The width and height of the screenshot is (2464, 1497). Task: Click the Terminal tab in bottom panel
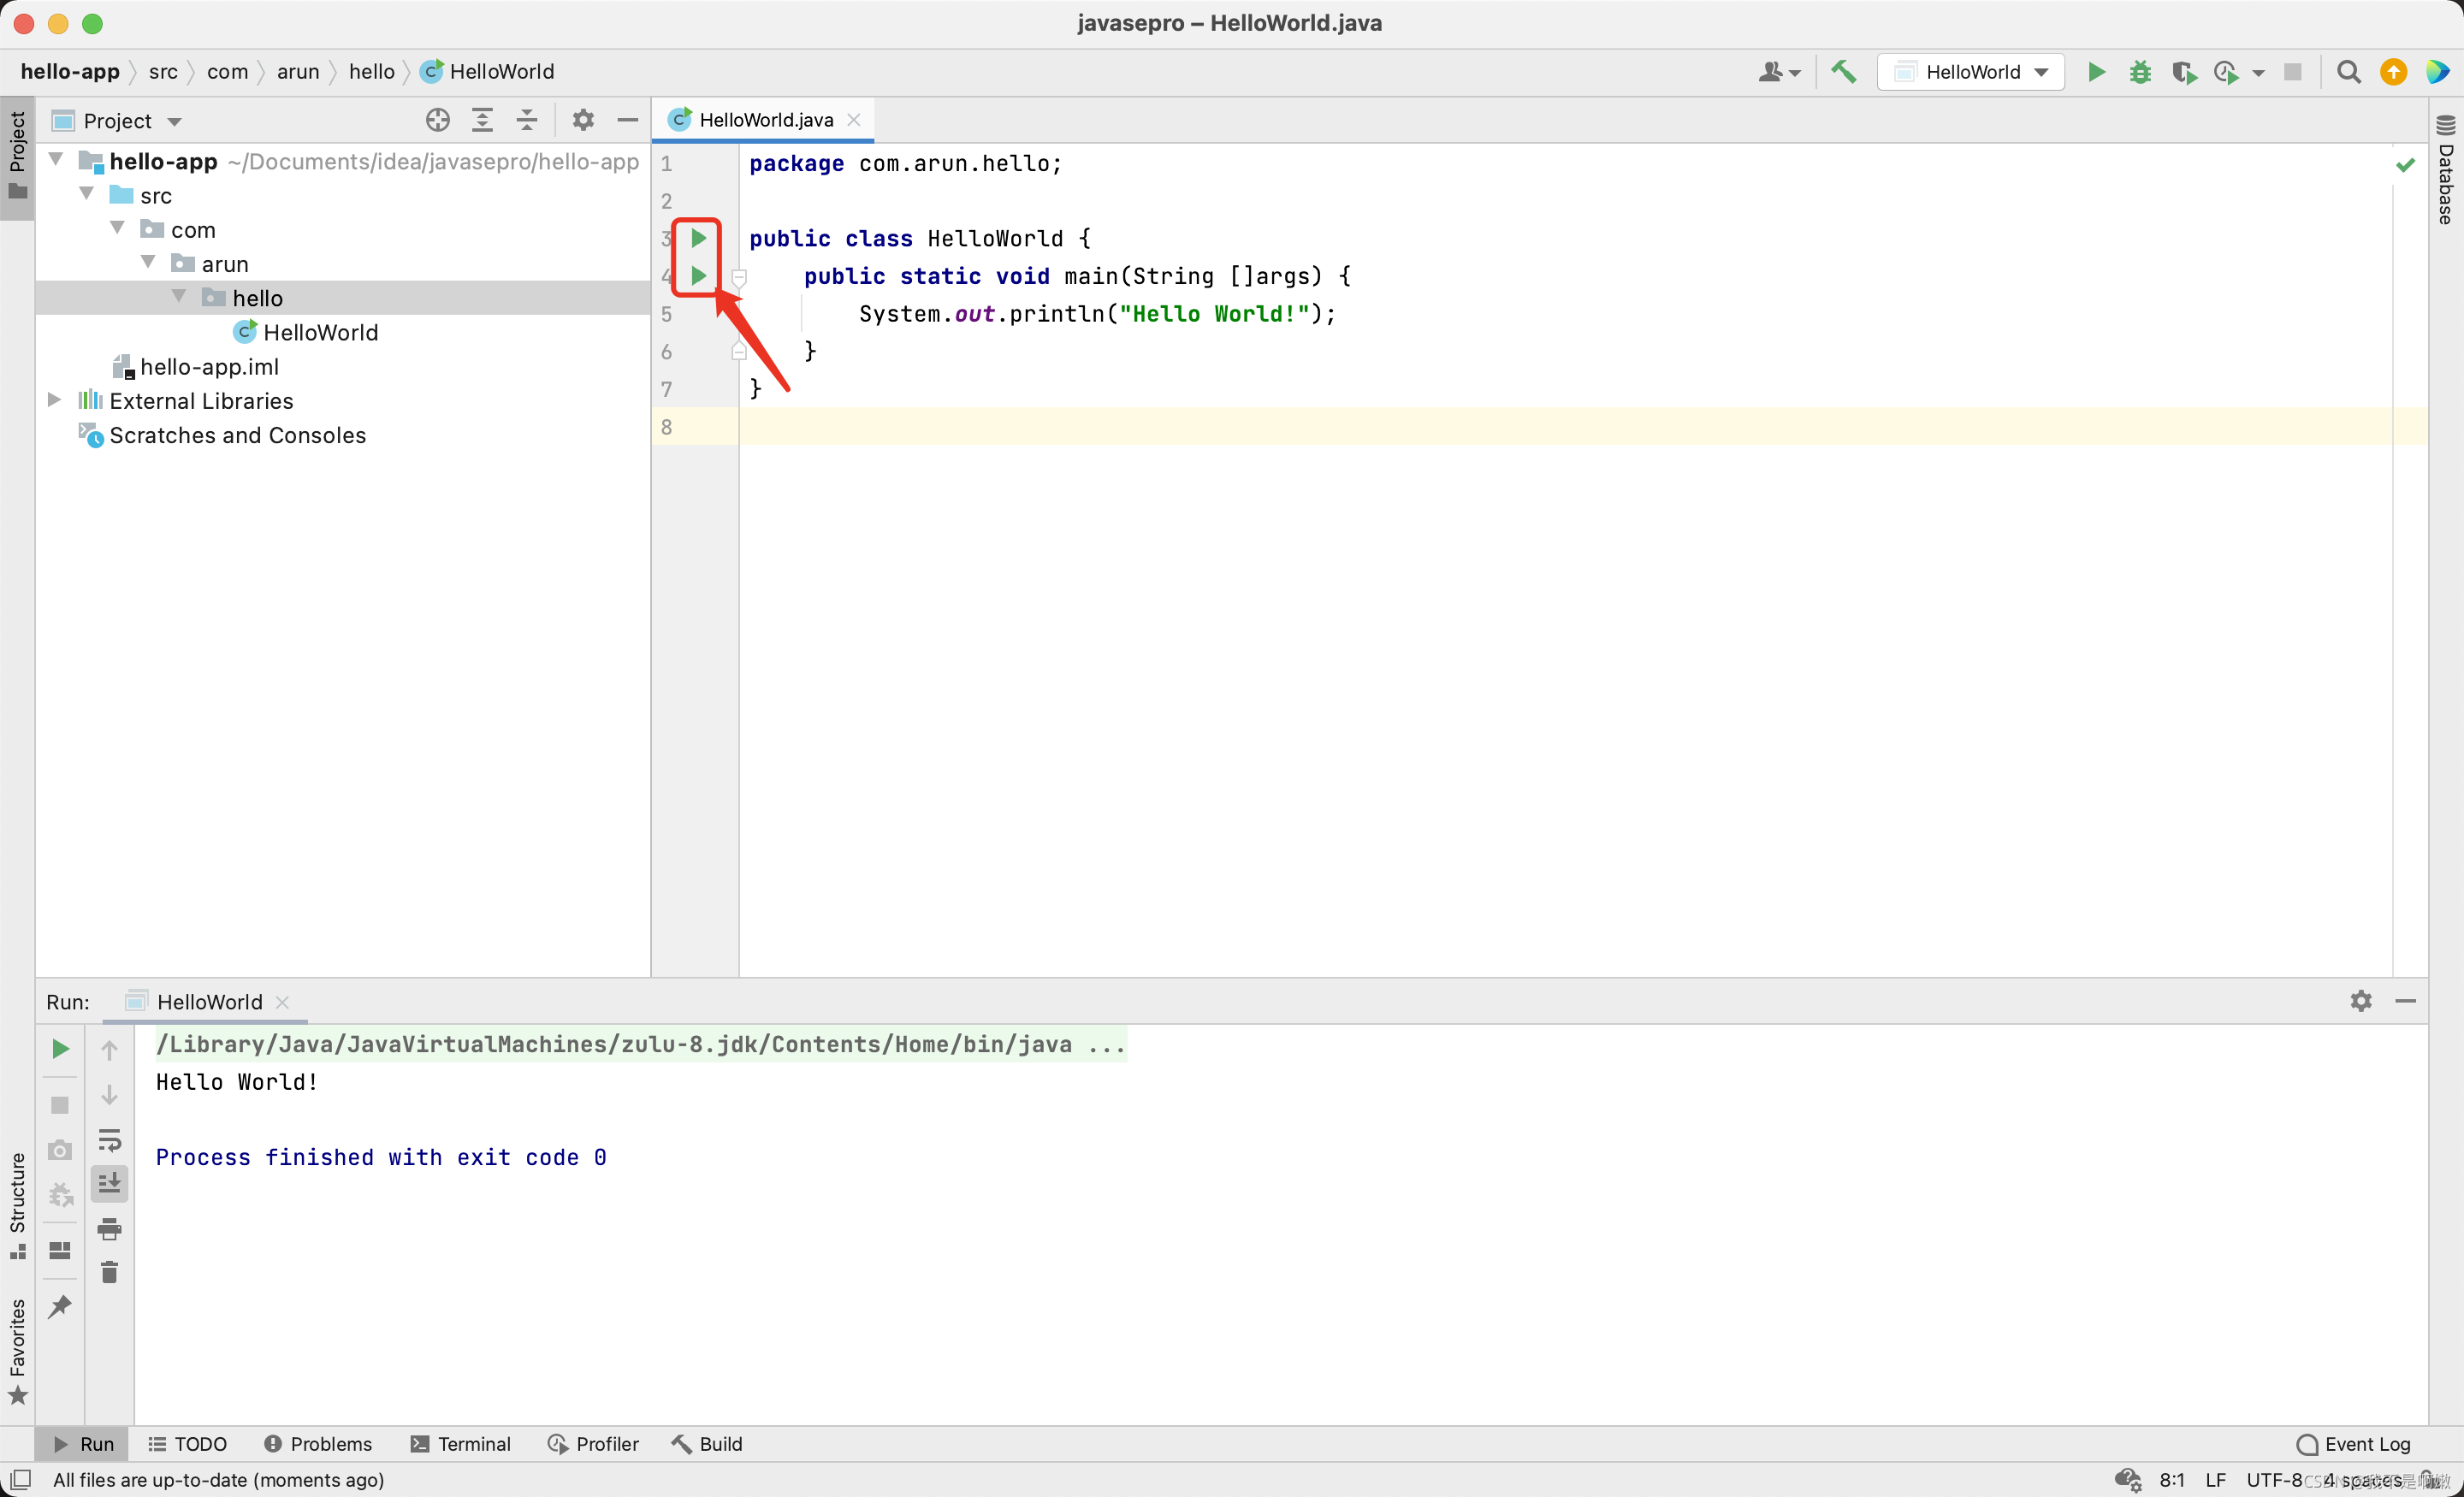pos(459,1444)
